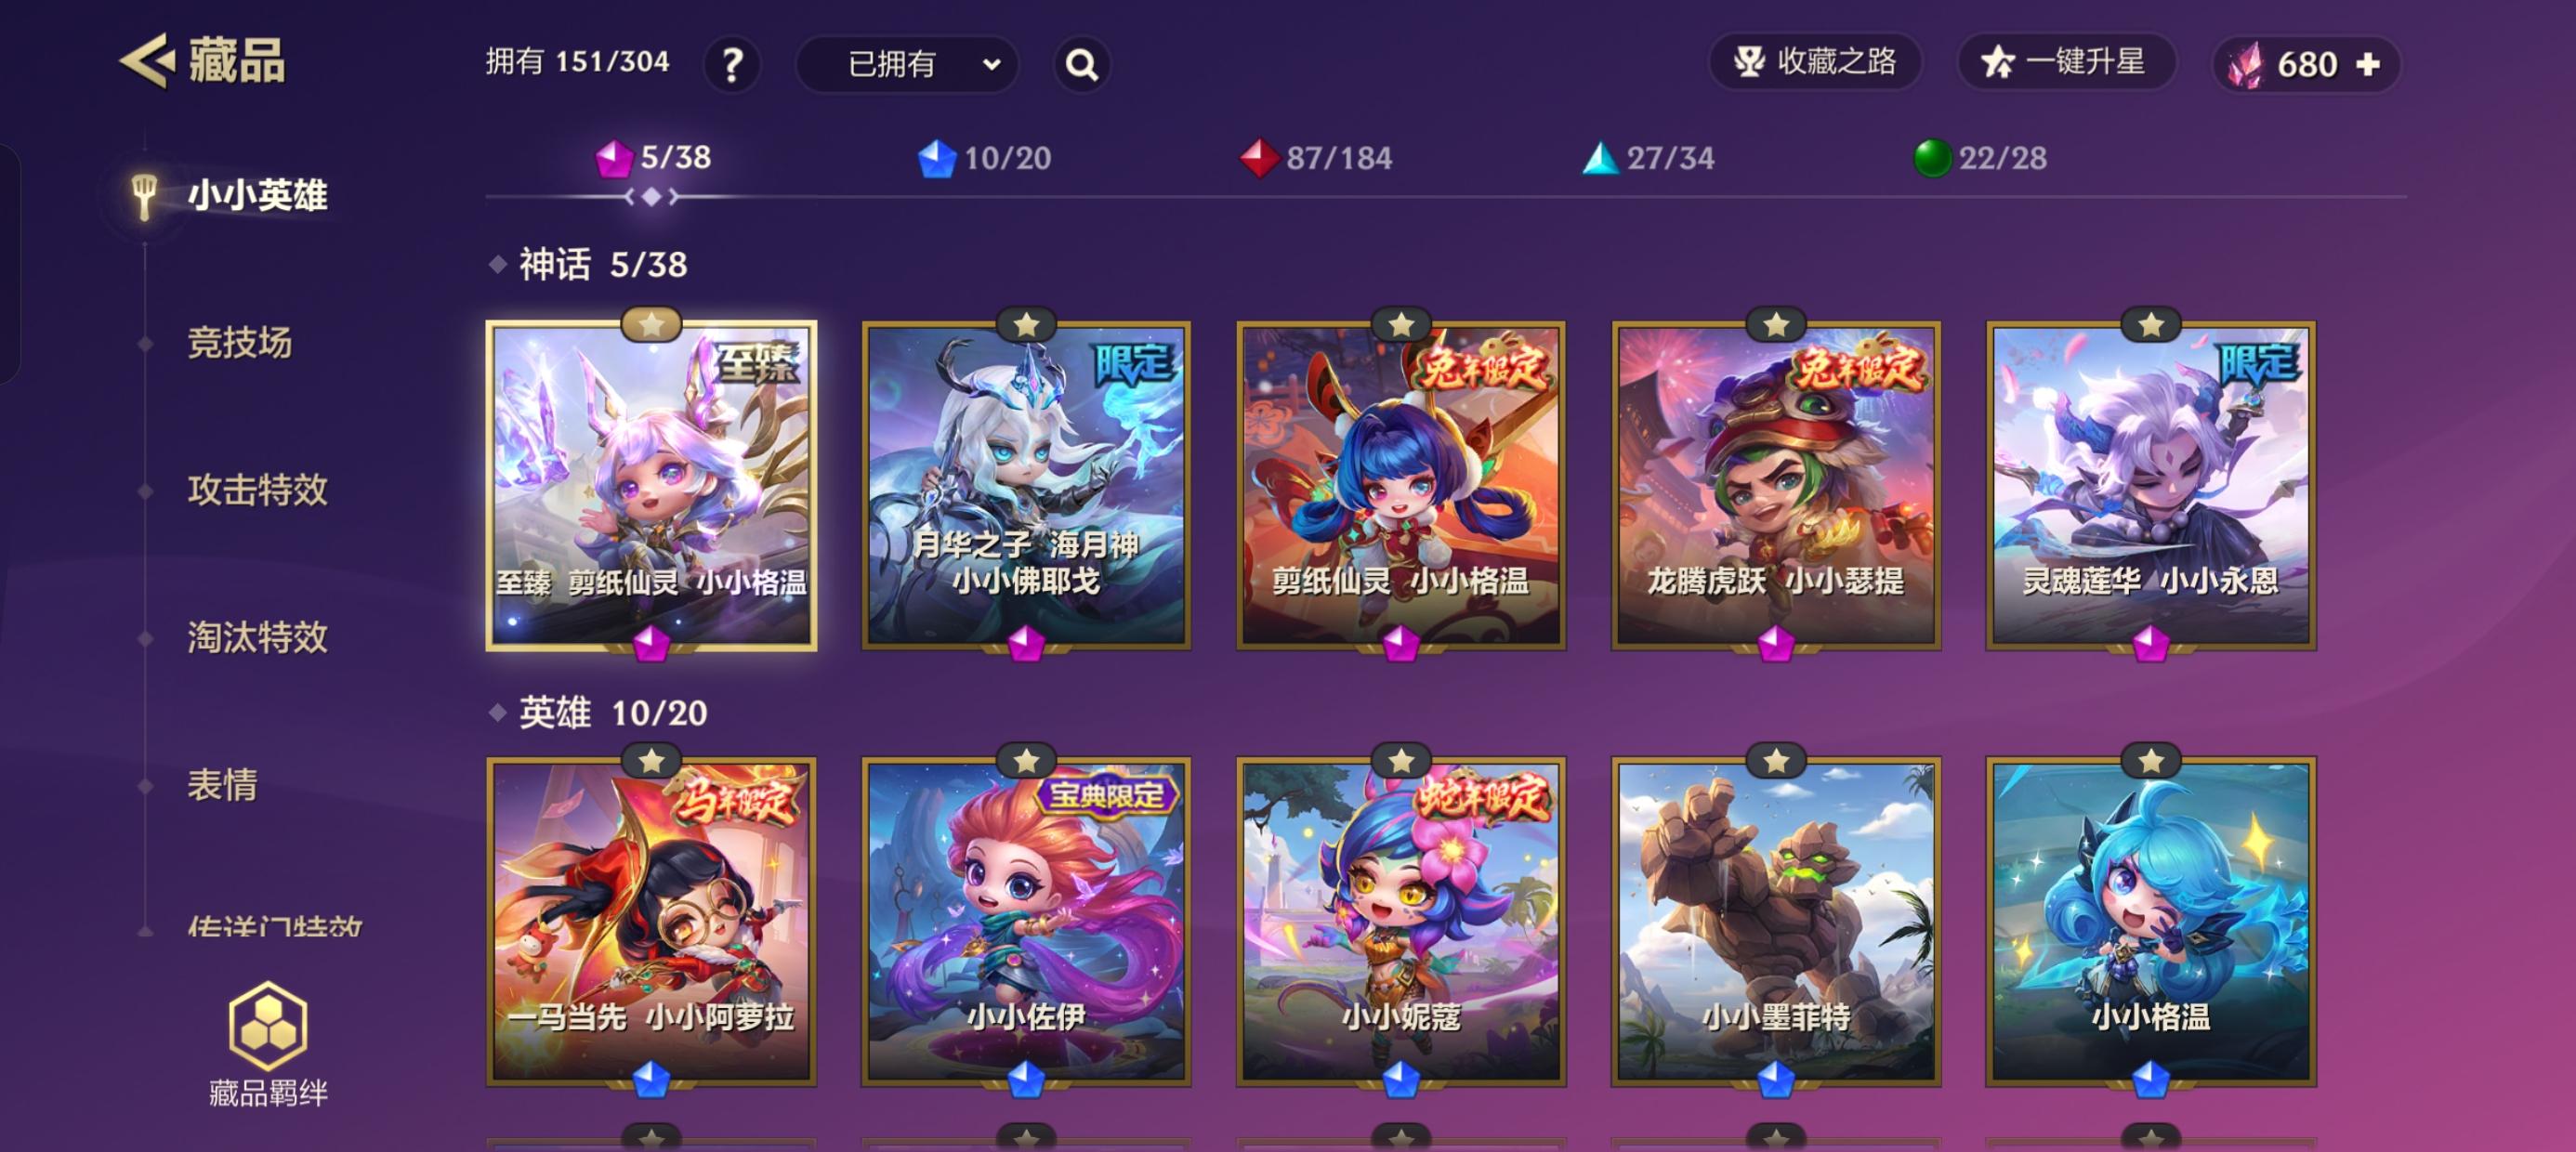Open search with the magnifier icon
Image resolution: width=2576 pixels, height=1152 pixels.
pos(1082,64)
